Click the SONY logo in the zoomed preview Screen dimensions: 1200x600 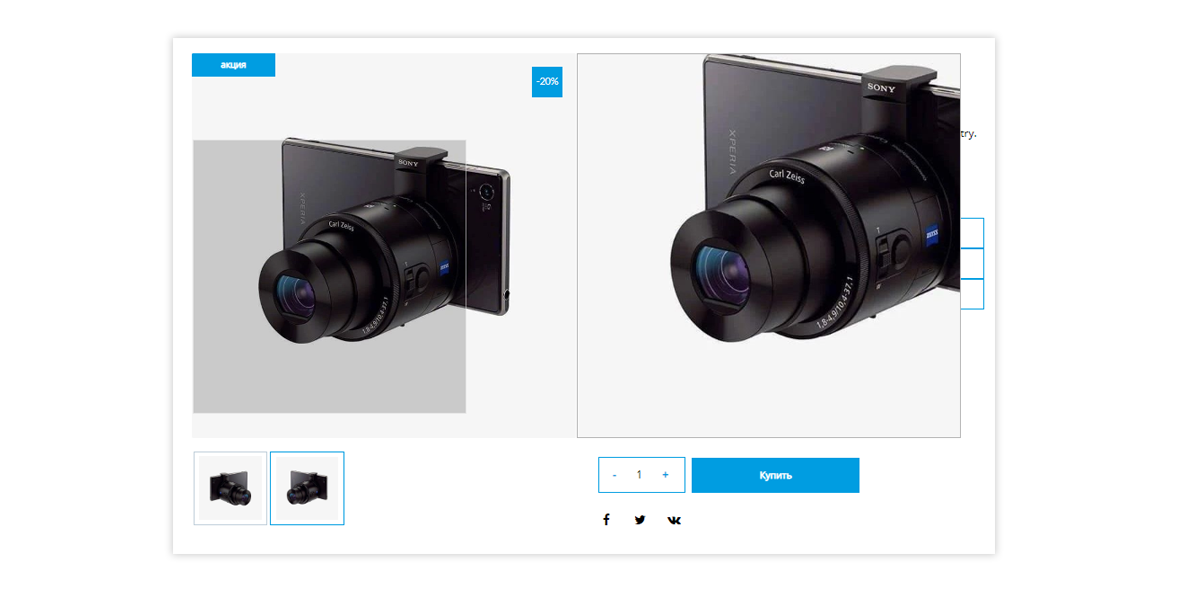tap(881, 88)
